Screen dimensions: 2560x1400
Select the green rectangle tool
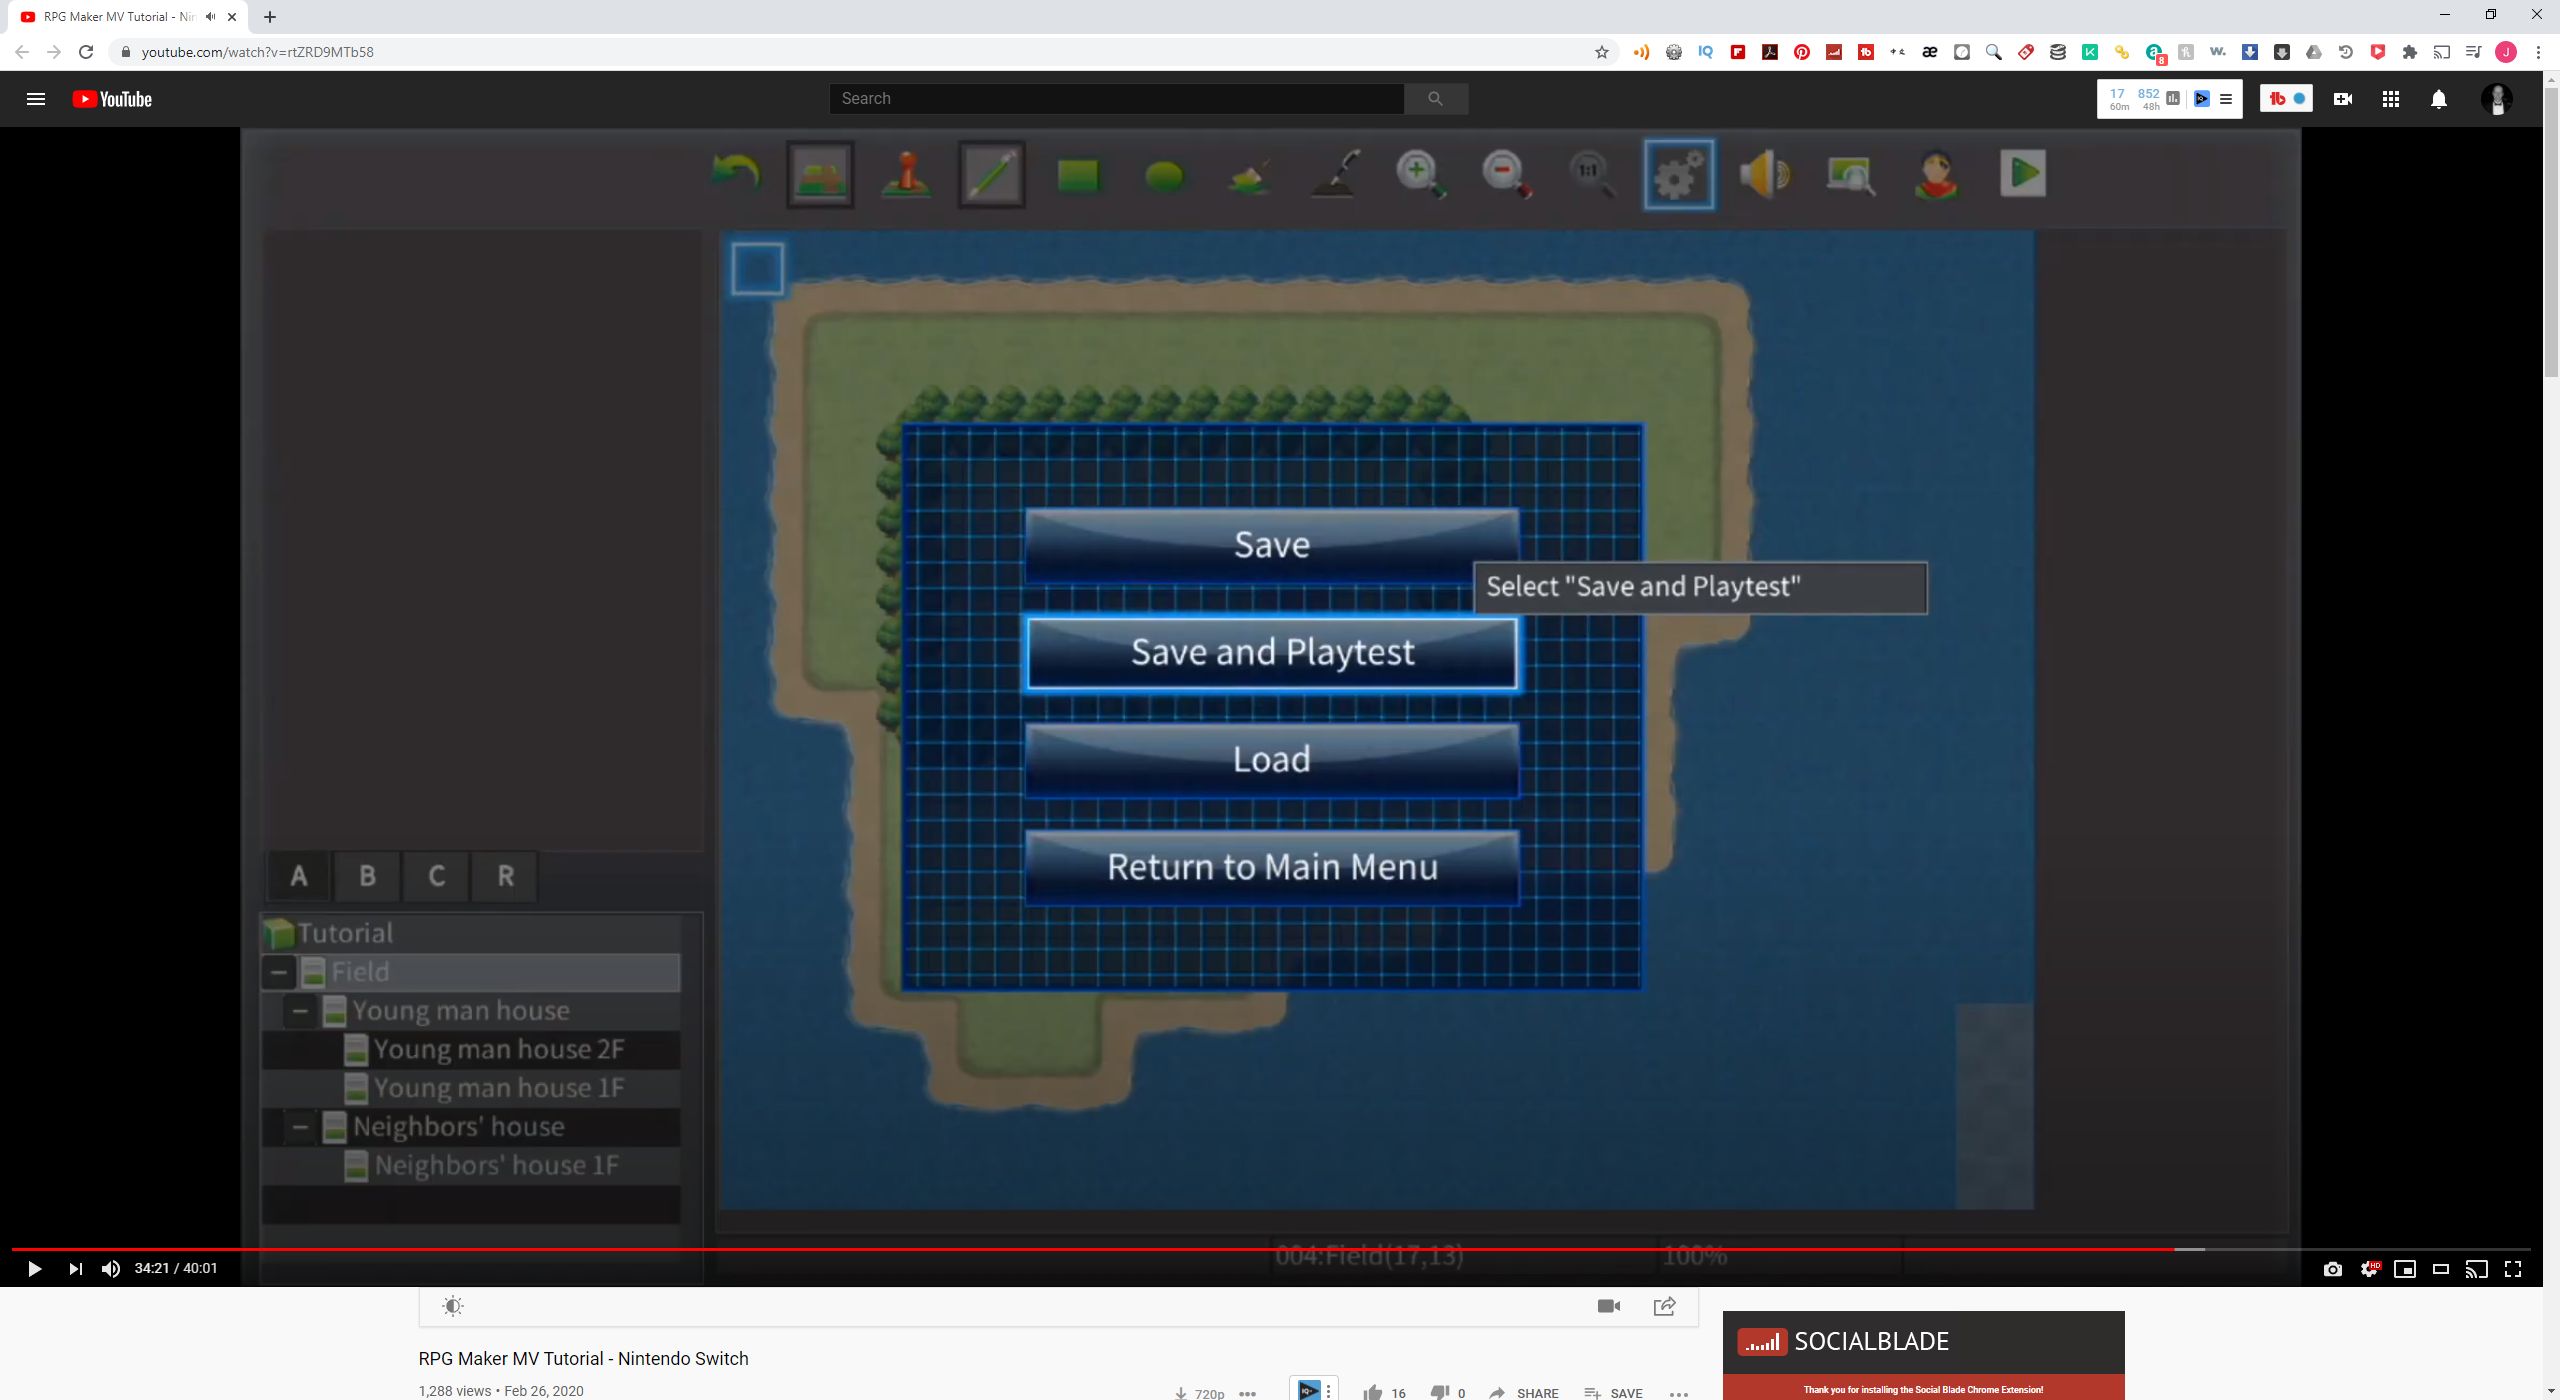pos(1078,175)
